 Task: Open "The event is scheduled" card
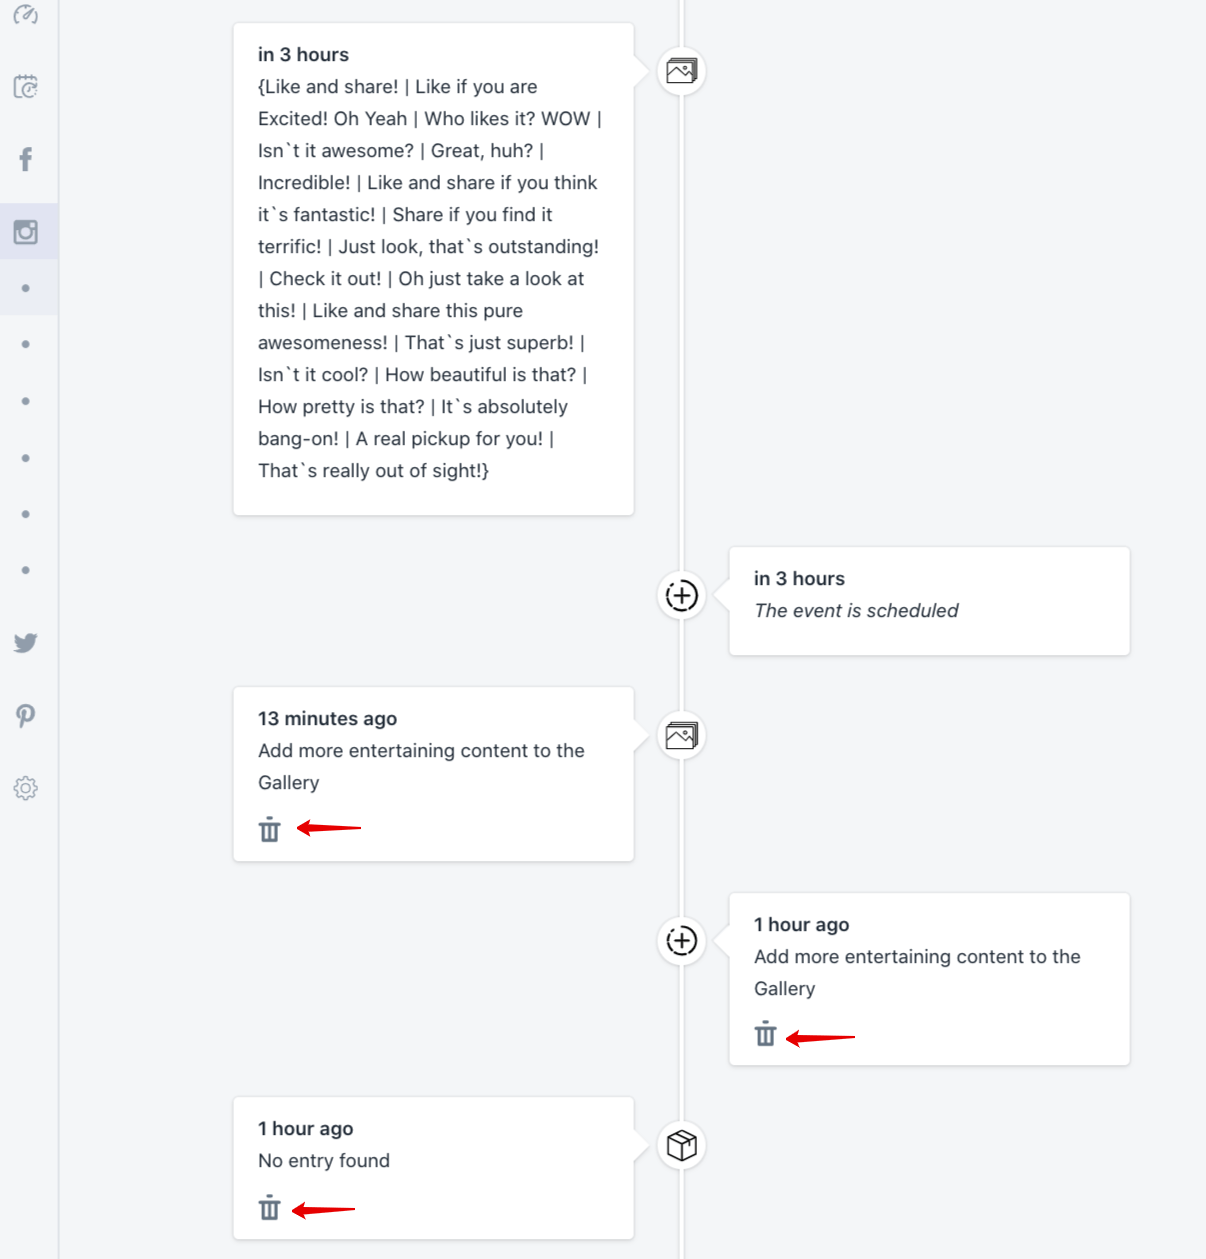929,600
